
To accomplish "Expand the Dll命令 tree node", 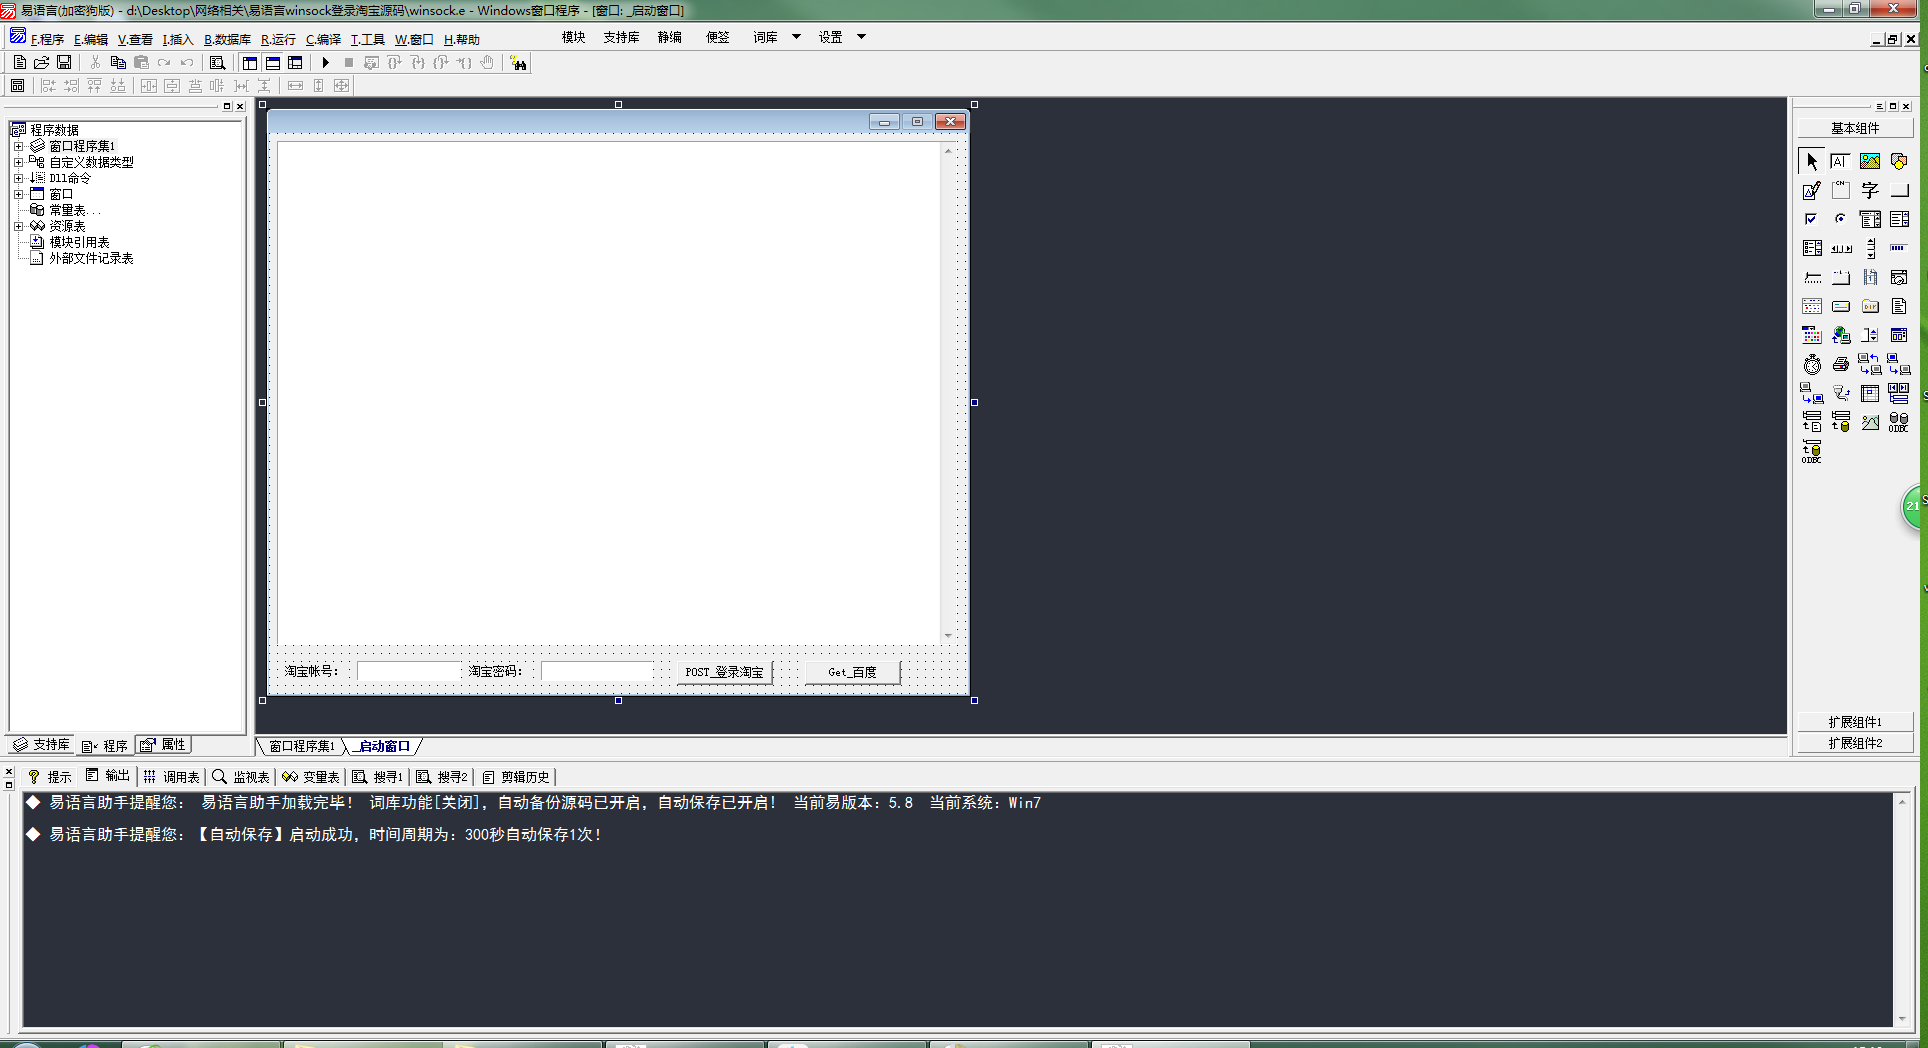I will point(18,178).
